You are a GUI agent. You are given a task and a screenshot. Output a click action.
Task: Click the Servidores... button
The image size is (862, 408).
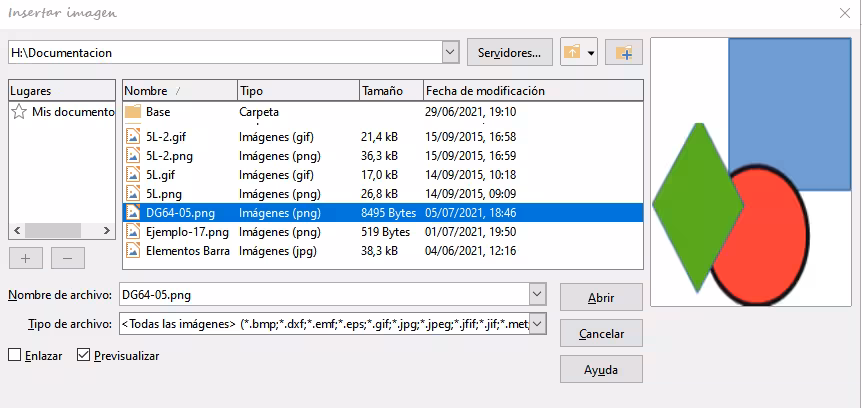coord(510,53)
